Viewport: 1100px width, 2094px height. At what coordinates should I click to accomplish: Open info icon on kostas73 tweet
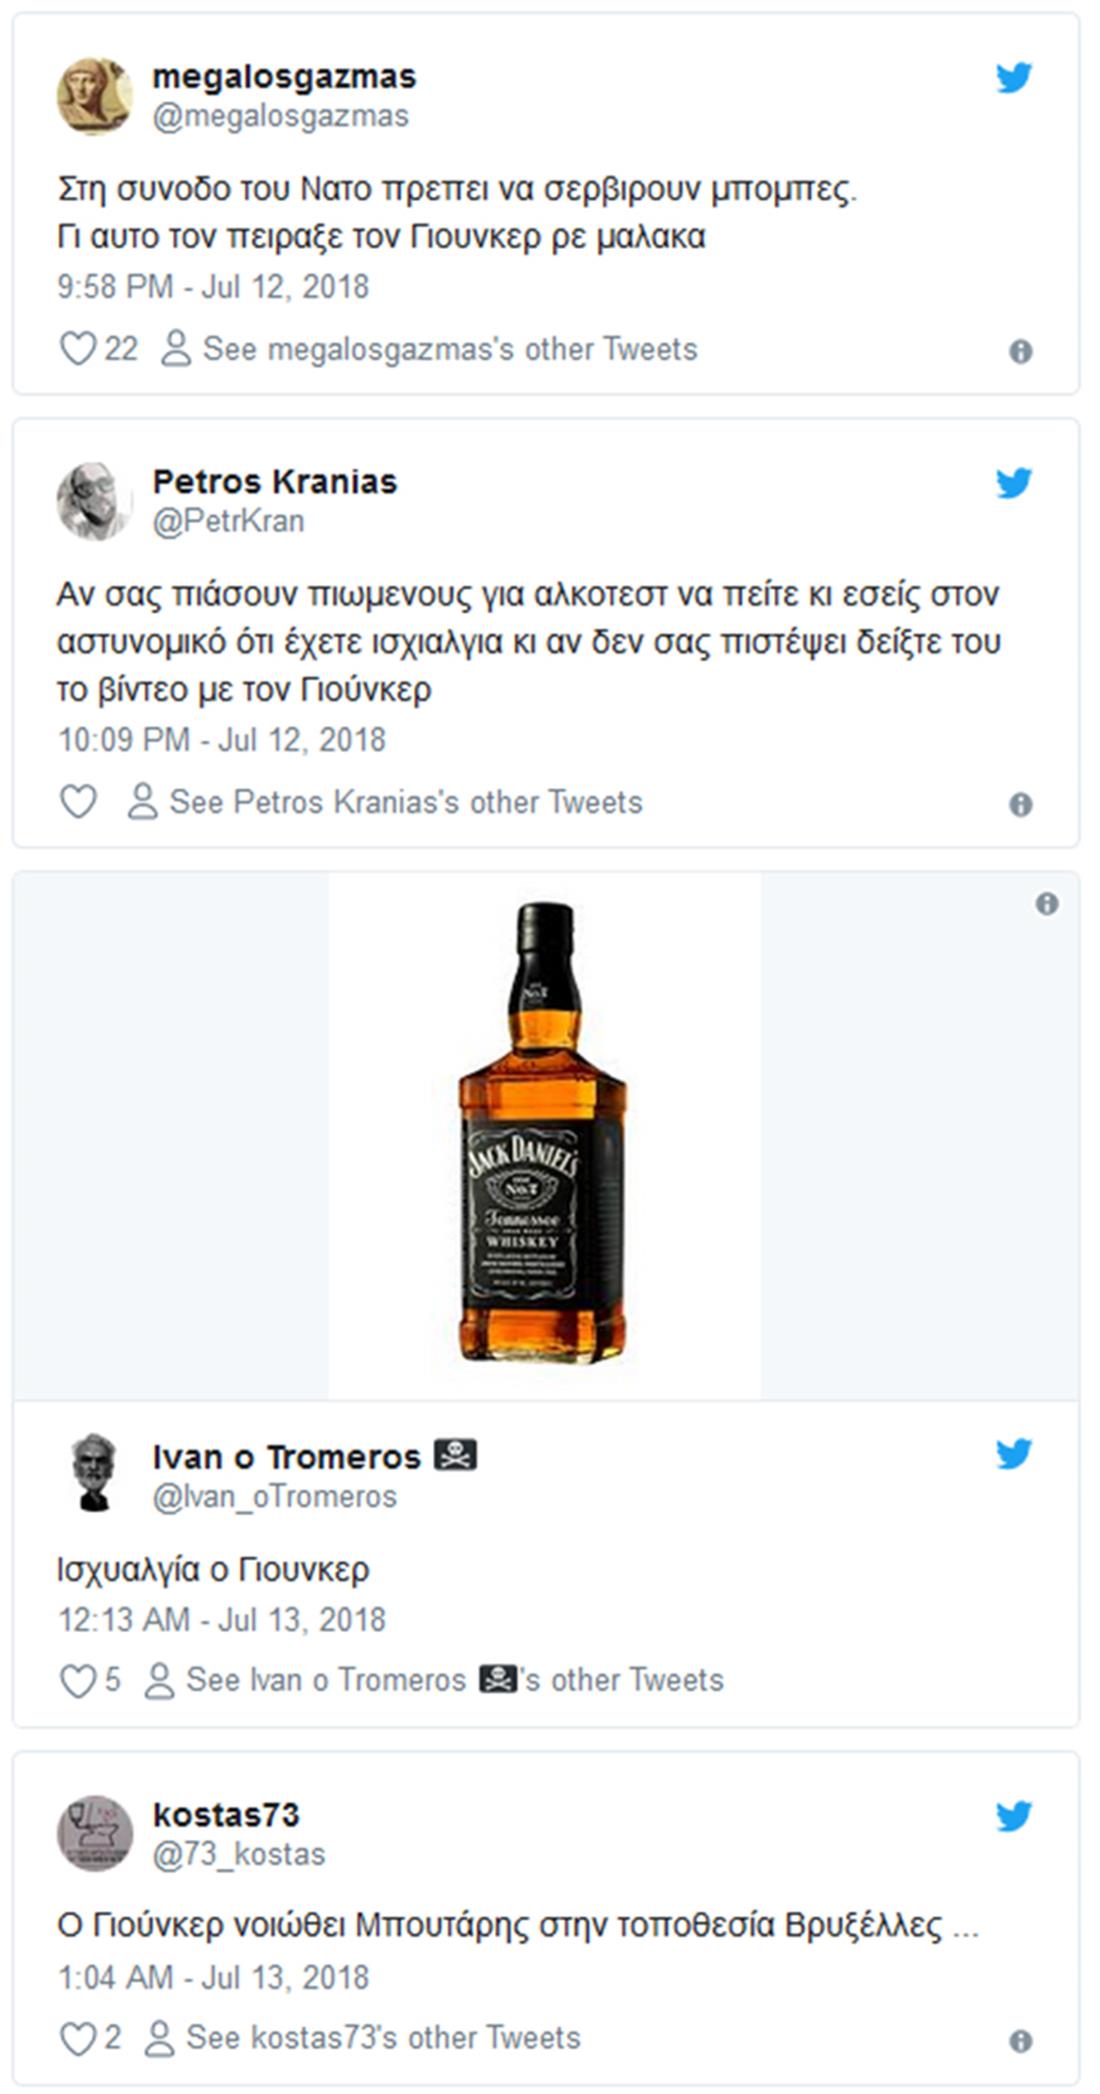click(x=1020, y=2041)
